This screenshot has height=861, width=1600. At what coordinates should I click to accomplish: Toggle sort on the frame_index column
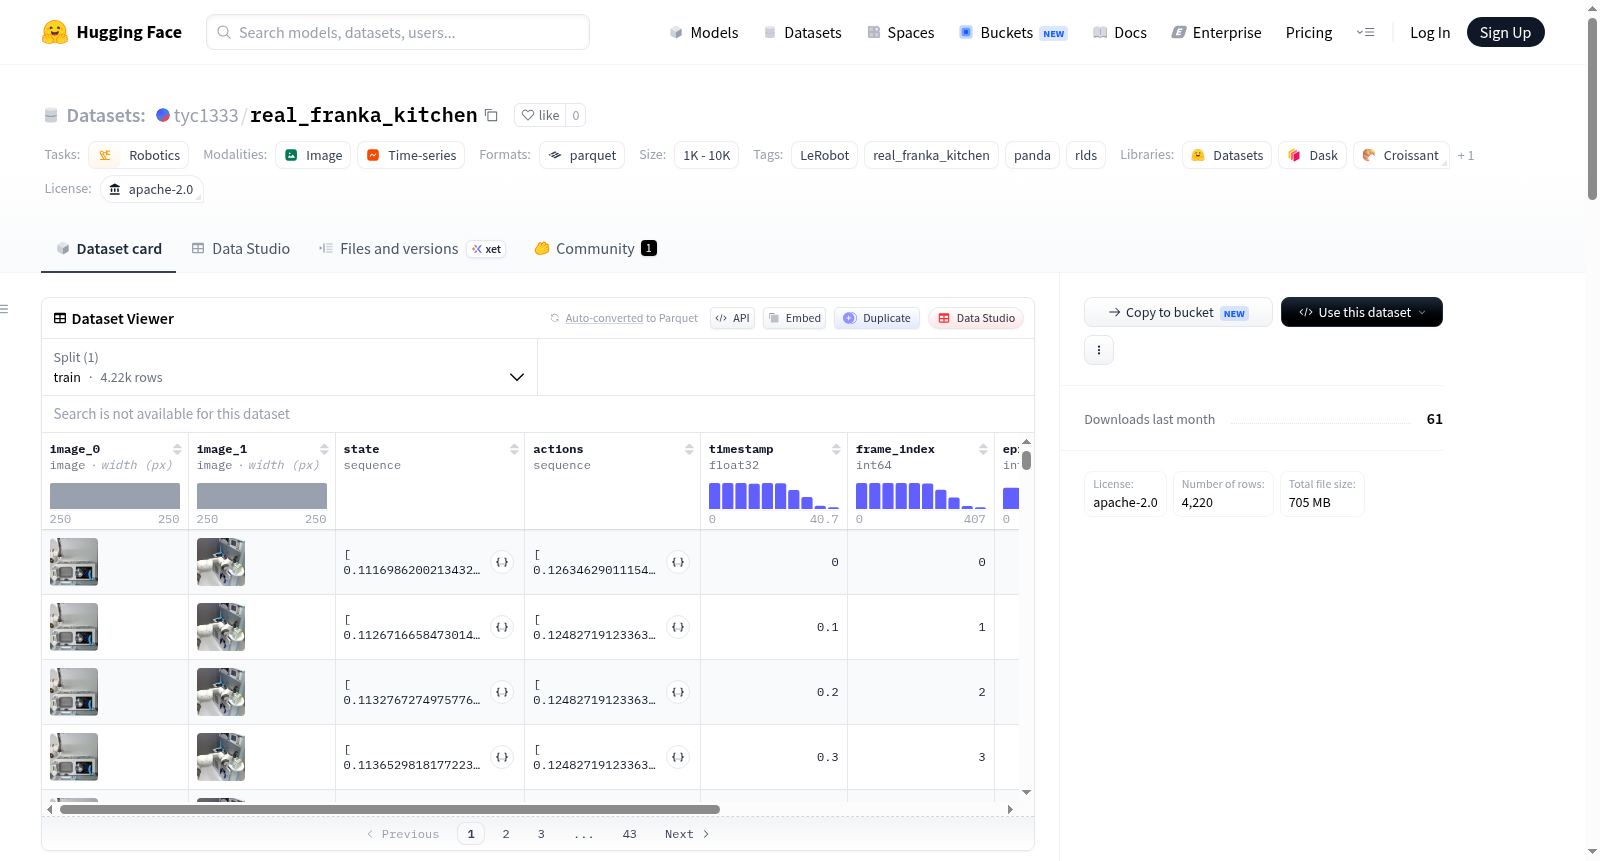coord(983,449)
